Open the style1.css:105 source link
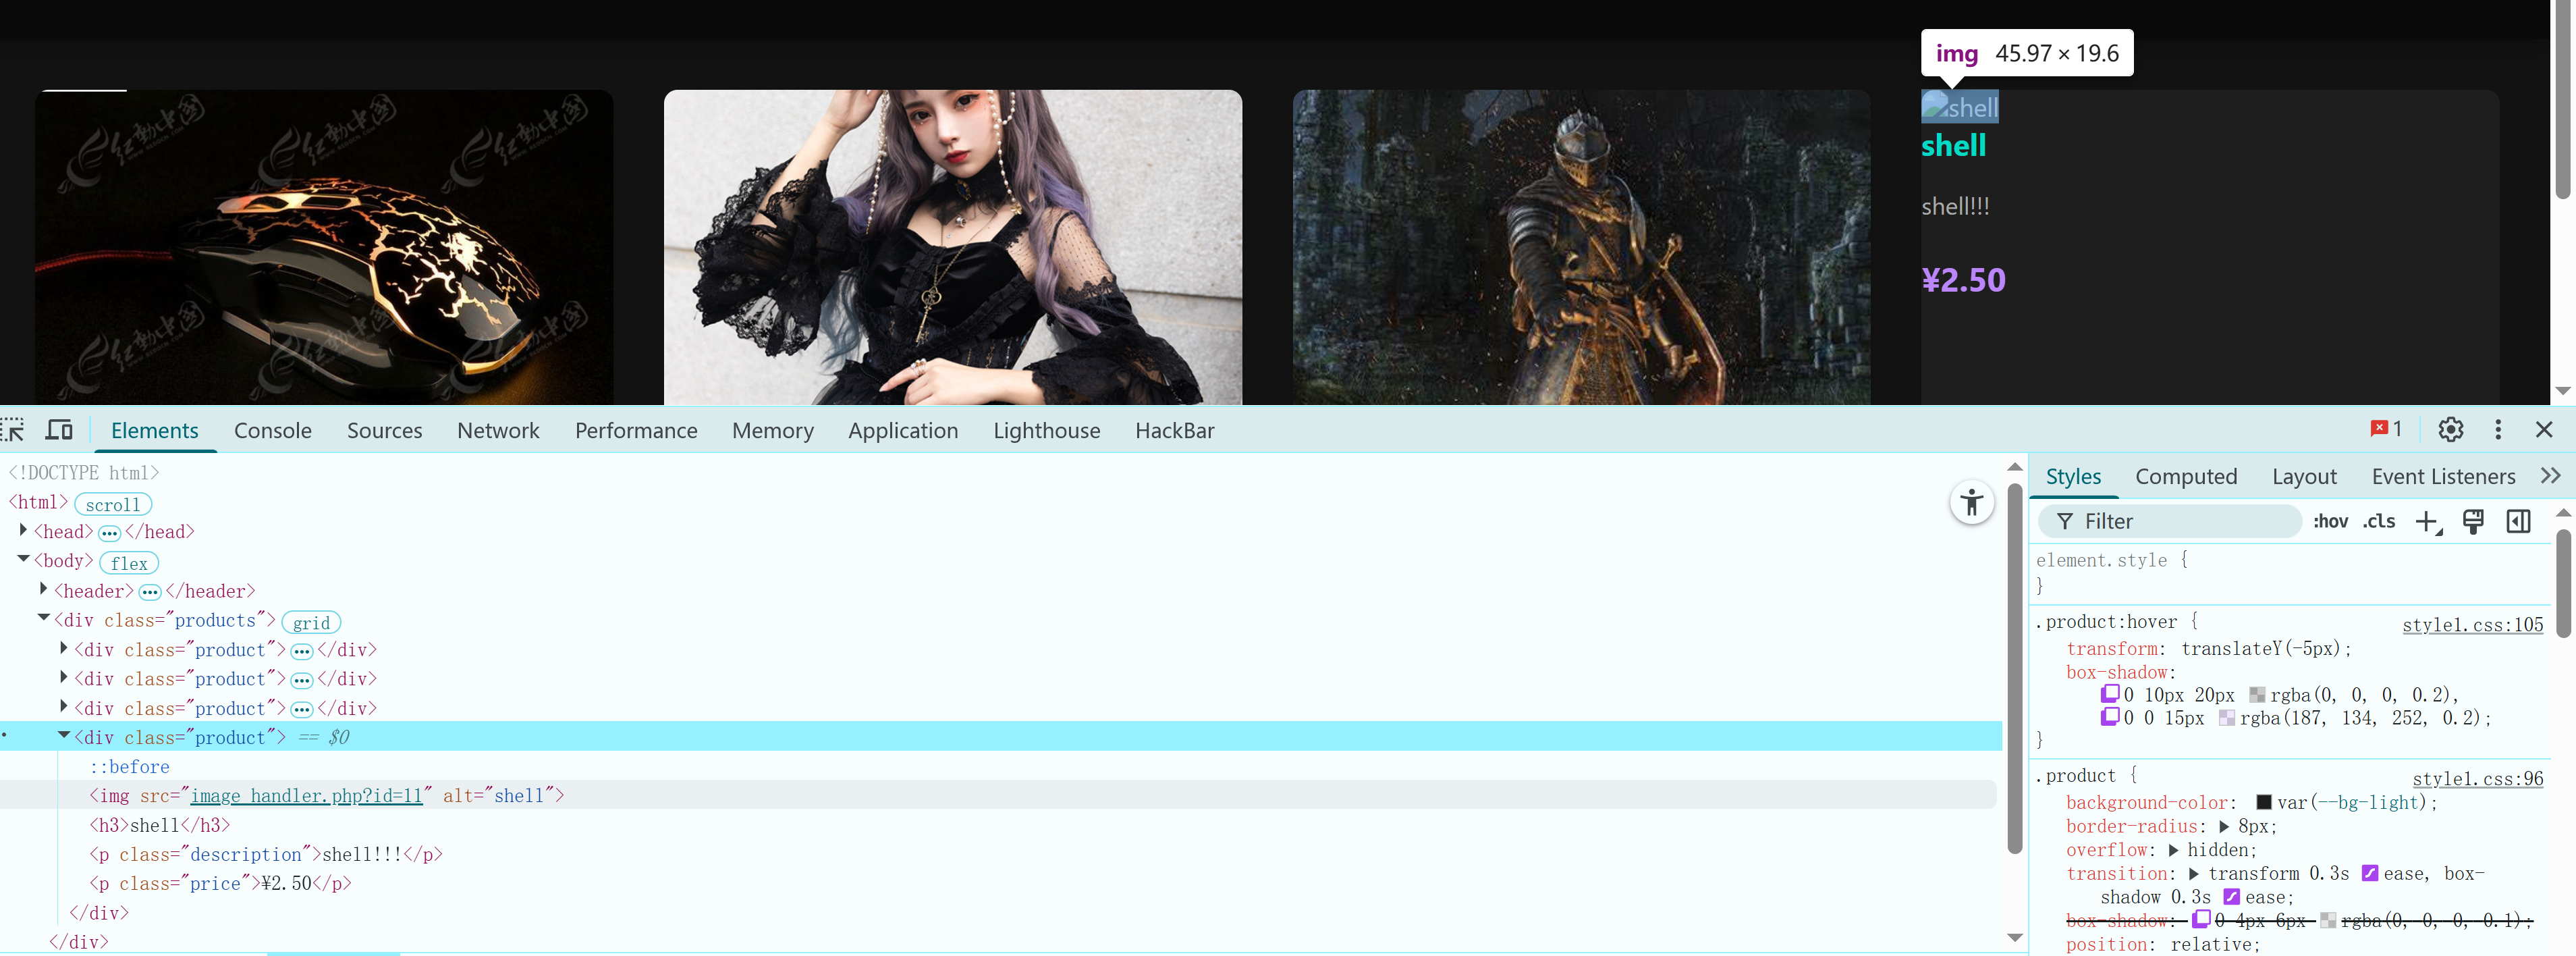Screen dimensions: 2576x956 (2472, 625)
